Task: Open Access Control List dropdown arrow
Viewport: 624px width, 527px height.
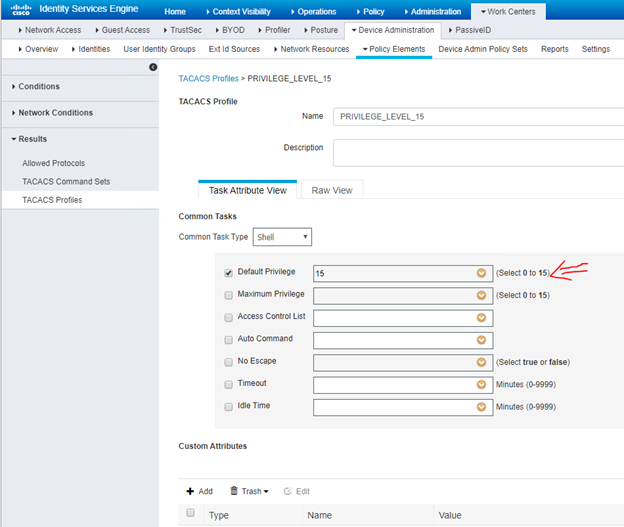Action: (482, 318)
